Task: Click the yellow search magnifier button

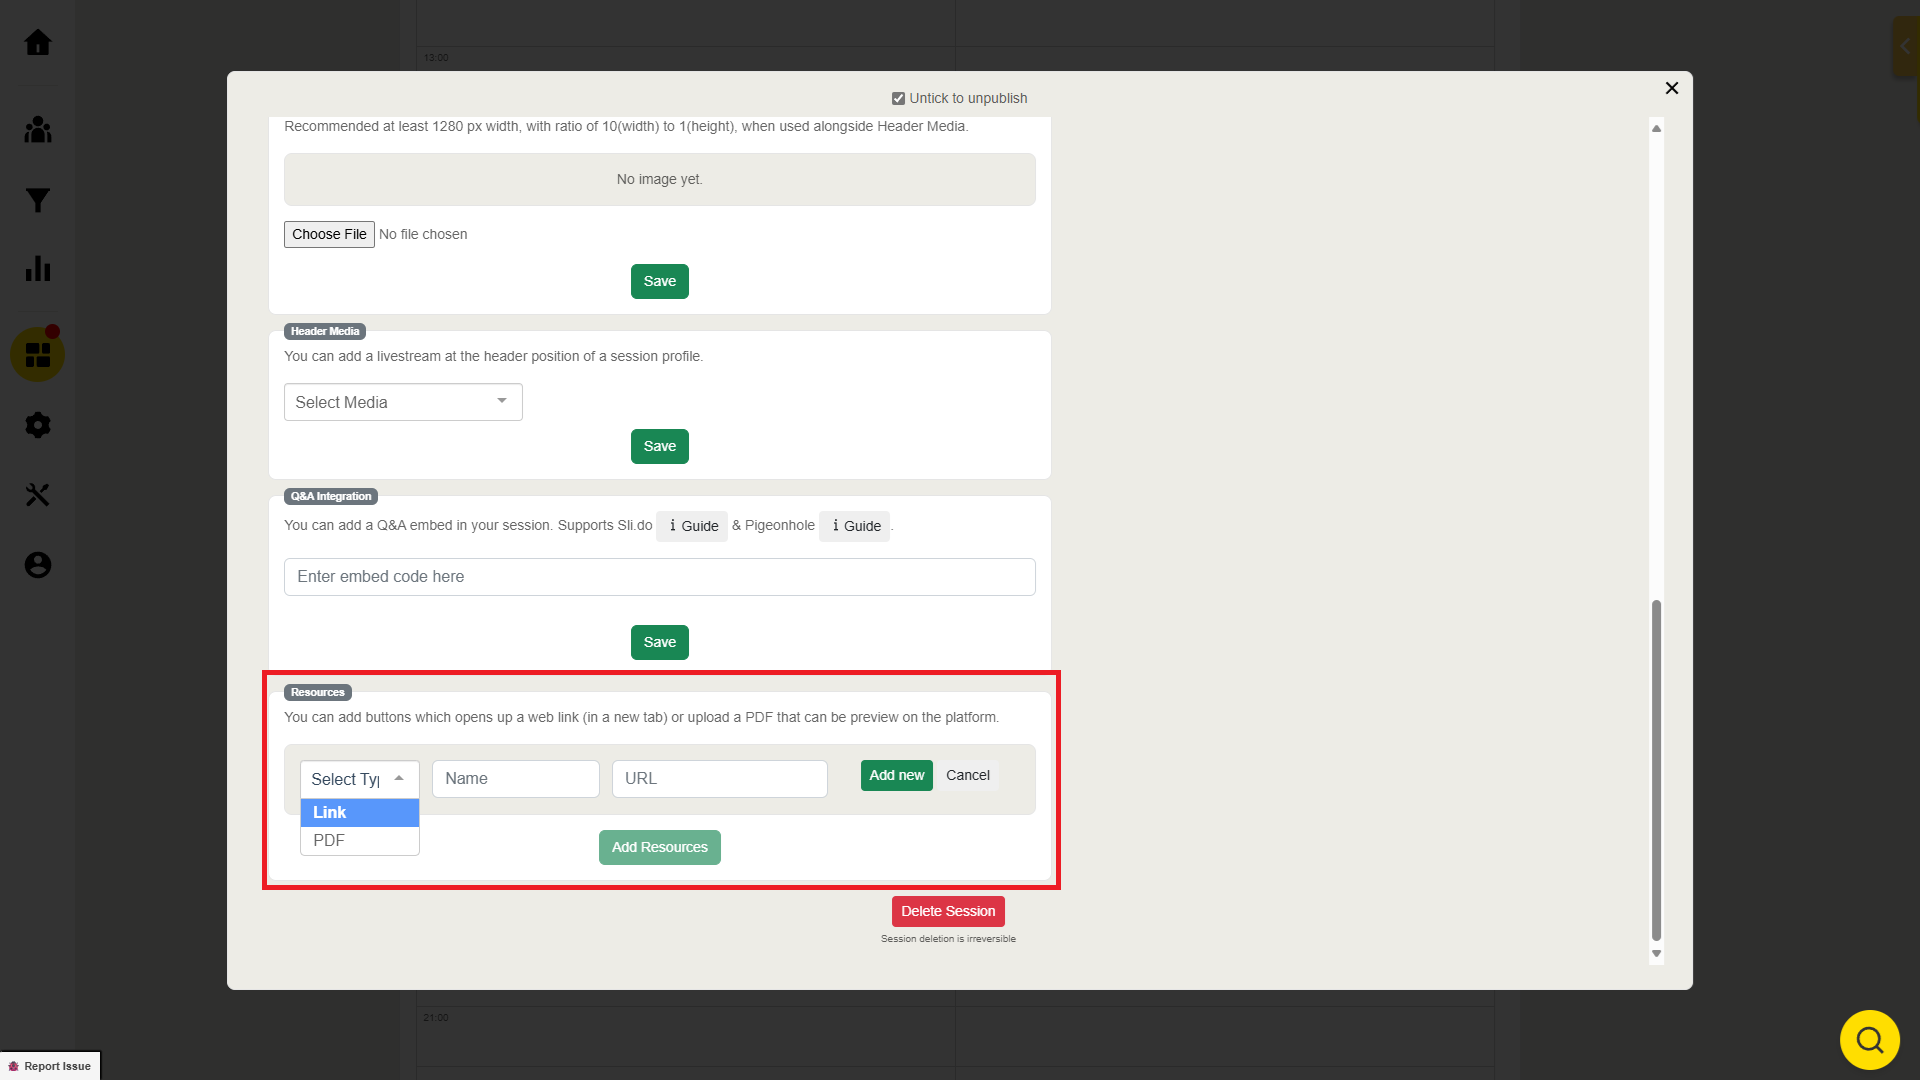Action: click(1869, 1040)
